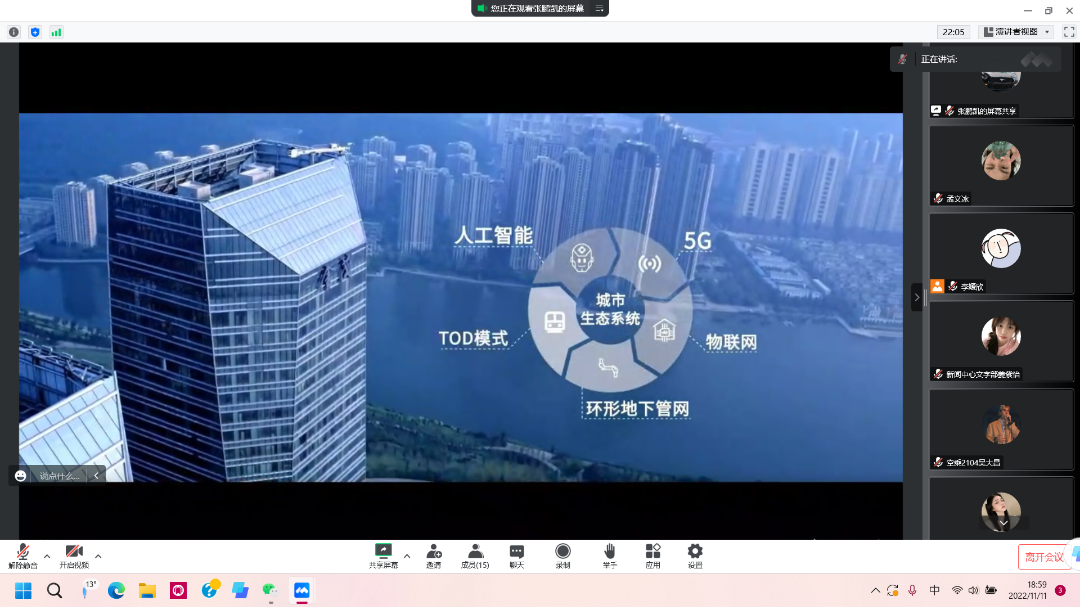
Task: Click the network signal status icon
Action: [x=56, y=32]
